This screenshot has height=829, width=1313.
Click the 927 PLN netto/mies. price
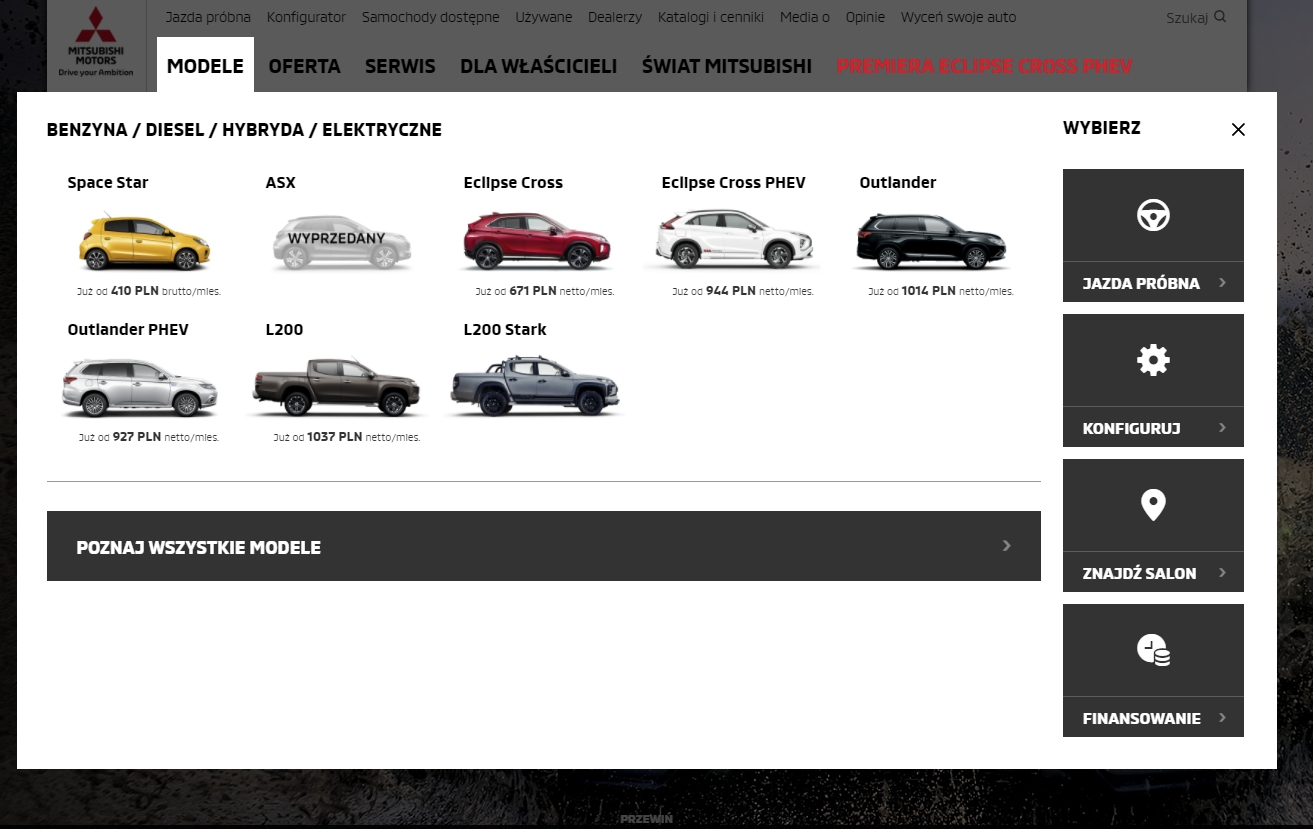tap(149, 437)
